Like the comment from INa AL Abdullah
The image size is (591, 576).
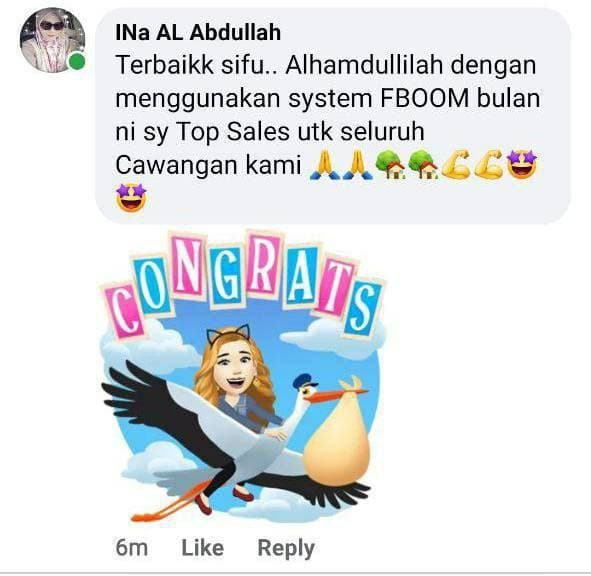202,547
